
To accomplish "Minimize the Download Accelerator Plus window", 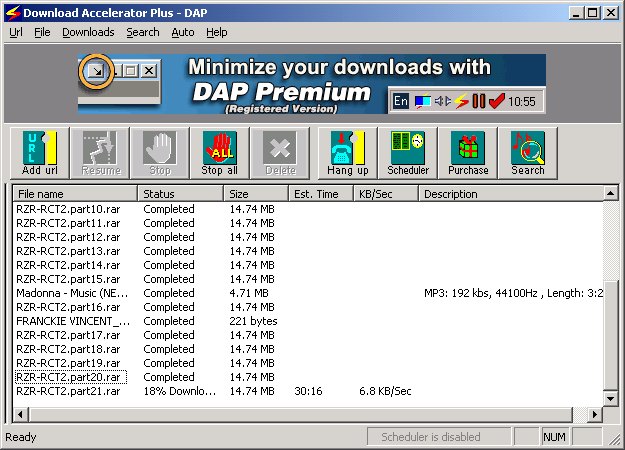I will 576,13.
